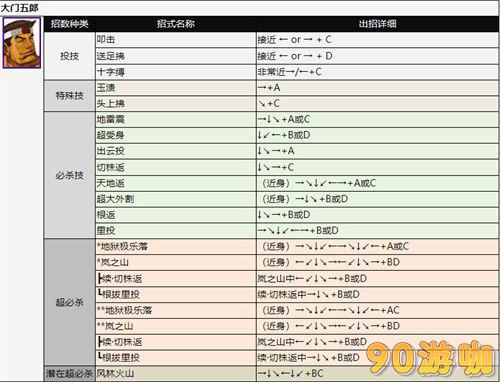The width and height of the screenshot is (500, 382).
Task: Click the single-asterisk *岚之山 name
Action: pos(113,262)
